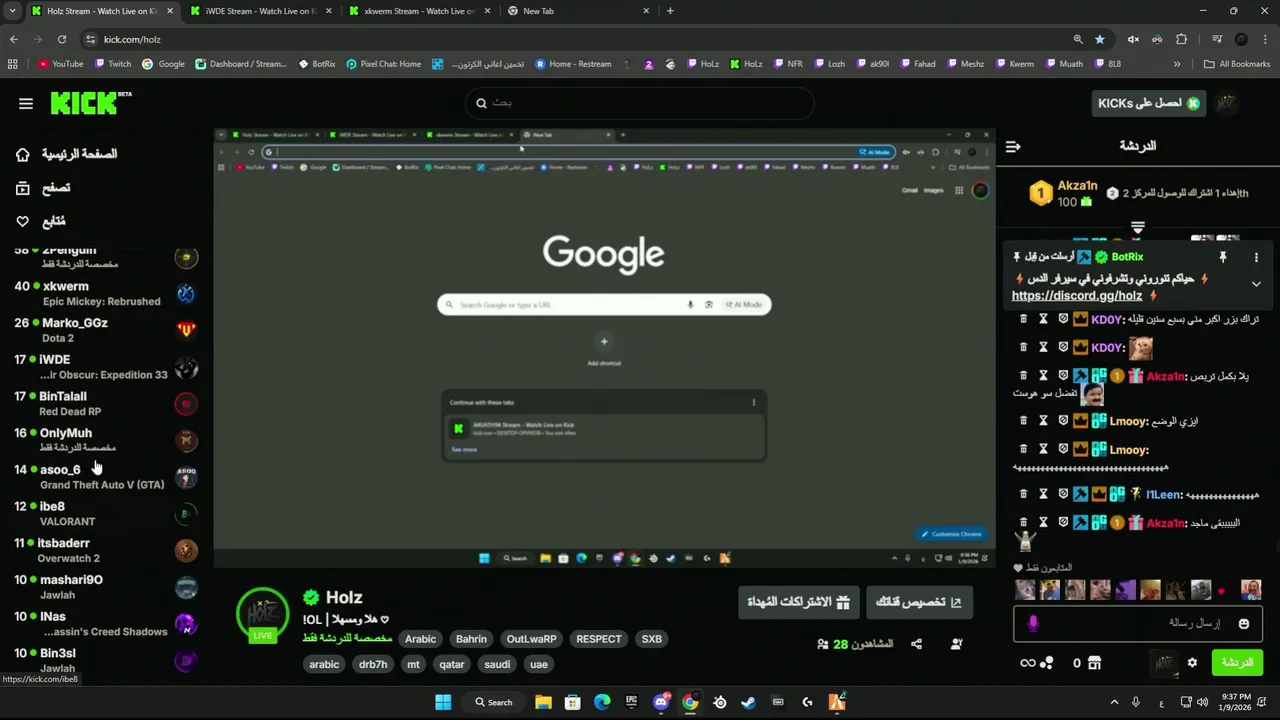Open File Explorer from the taskbar
Image resolution: width=1280 pixels, height=720 pixels.
(543, 702)
